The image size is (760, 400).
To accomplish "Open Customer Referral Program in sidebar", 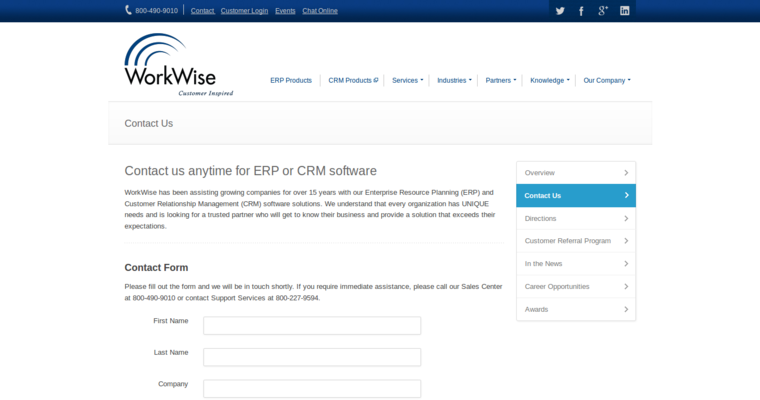I will pyautogui.click(x=576, y=241).
